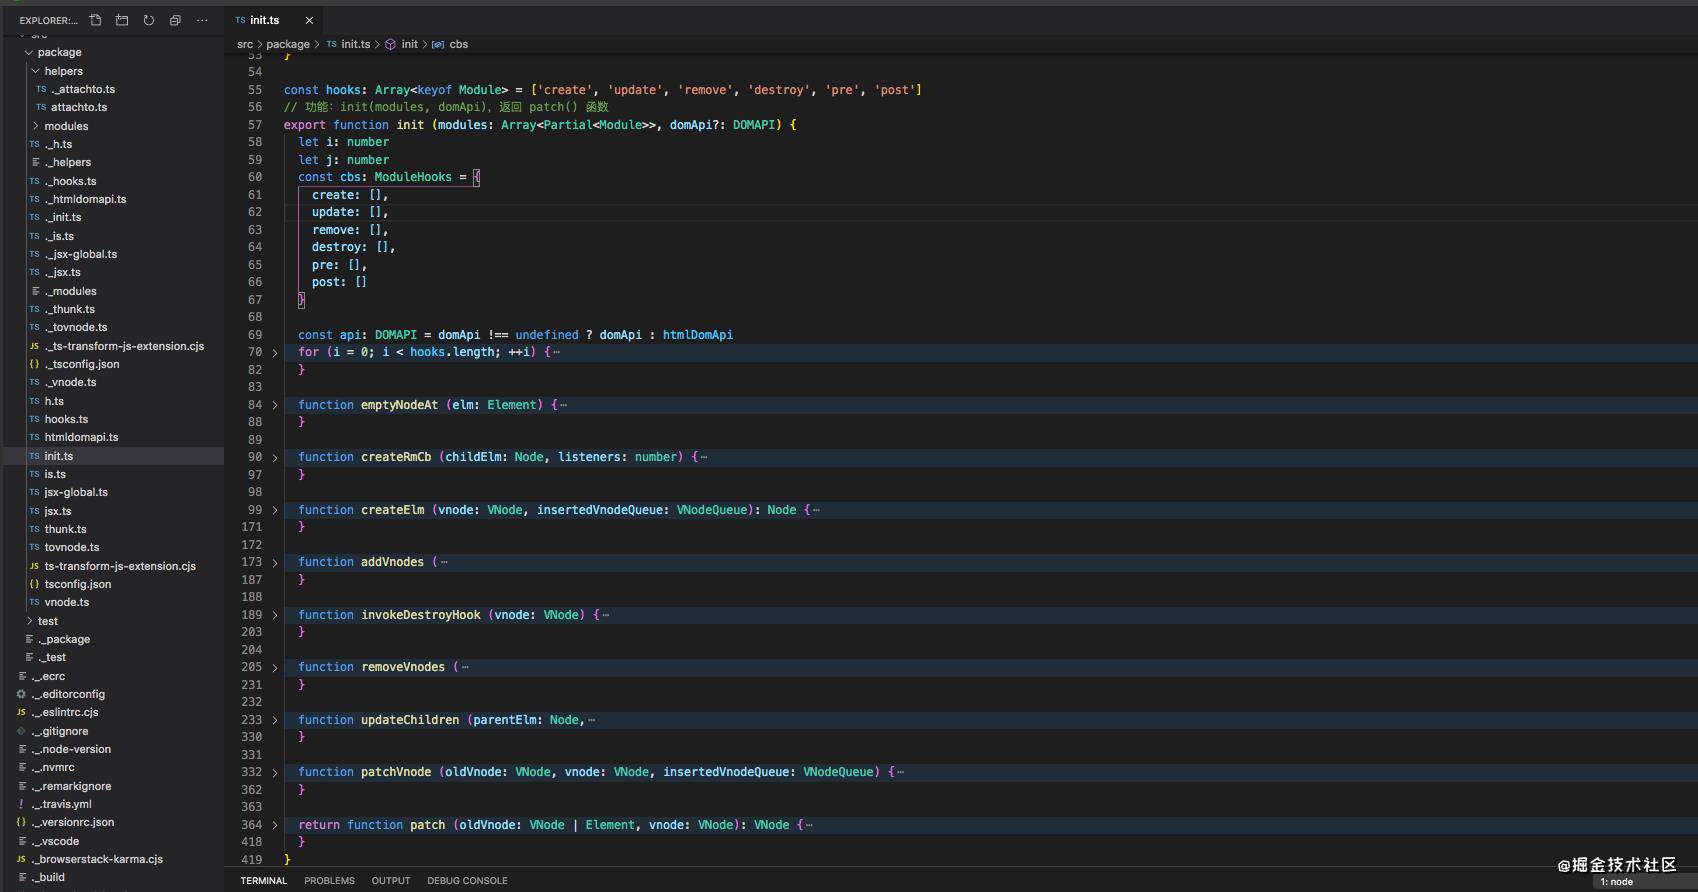This screenshot has height=892, width=1698.
Task: Unfold the emptyNodeAt function at line 84
Action: point(275,405)
